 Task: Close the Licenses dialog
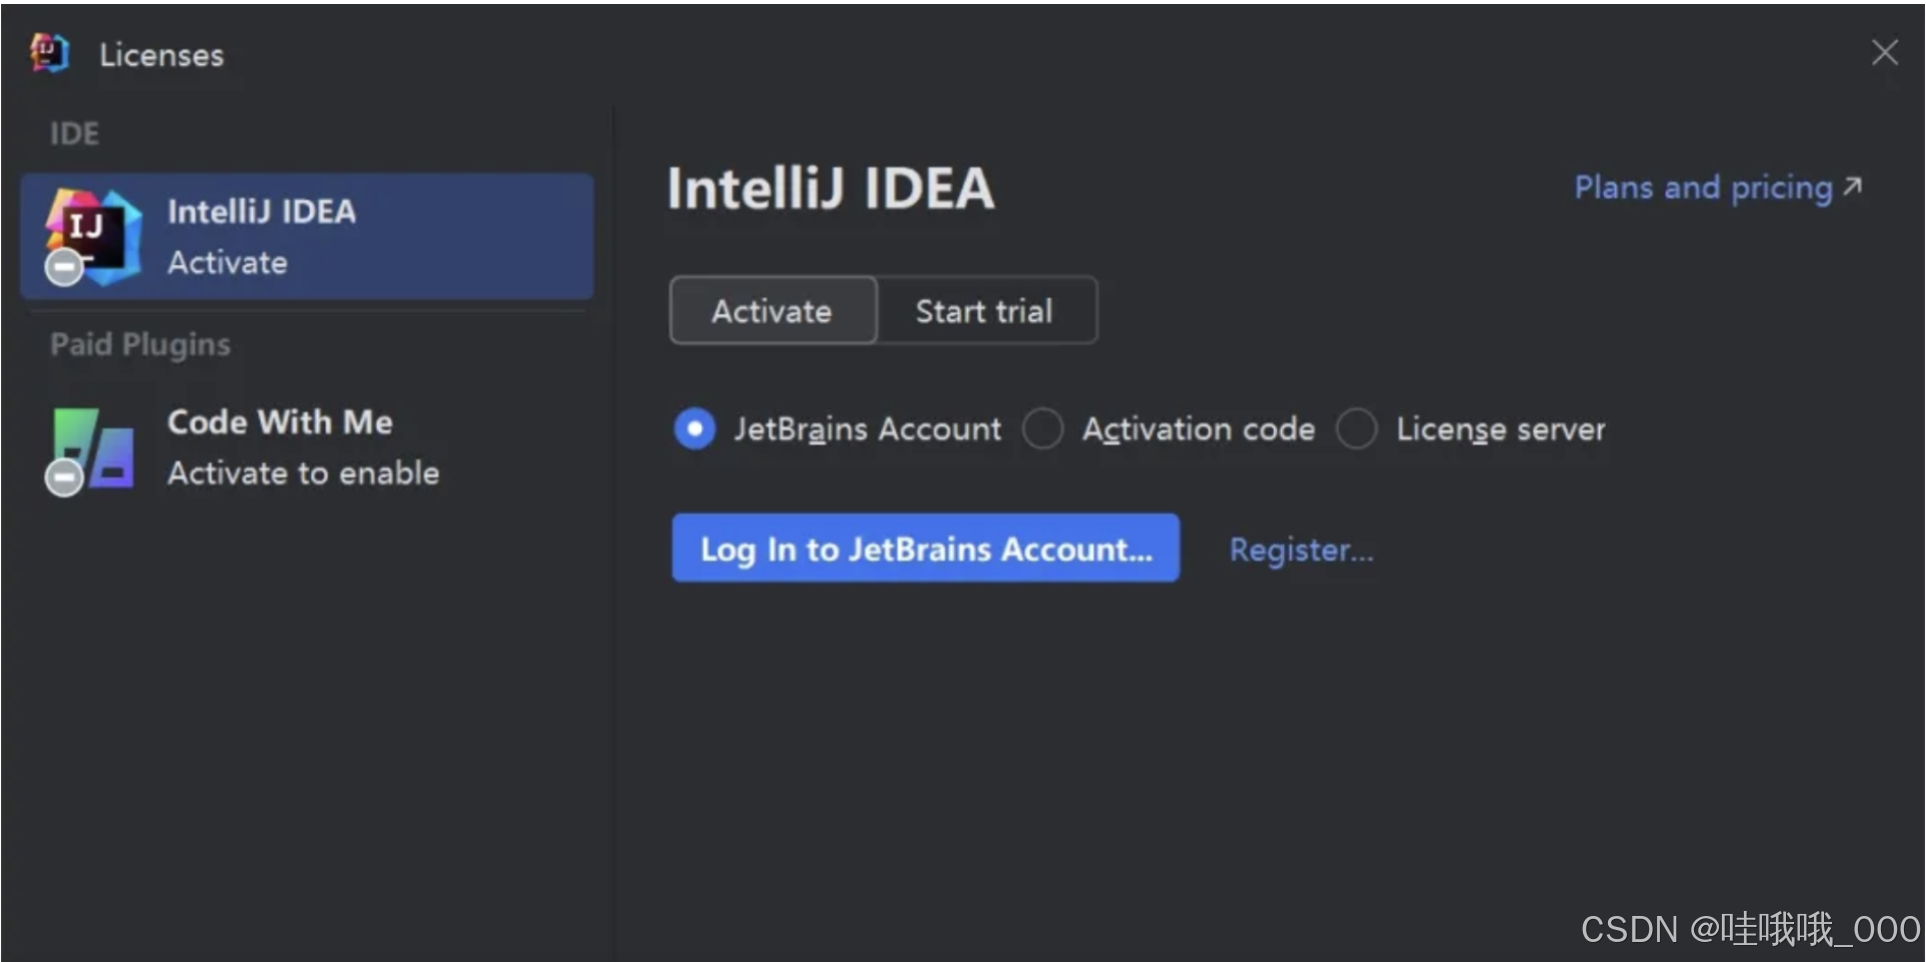pyautogui.click(x=1884, y=52)
